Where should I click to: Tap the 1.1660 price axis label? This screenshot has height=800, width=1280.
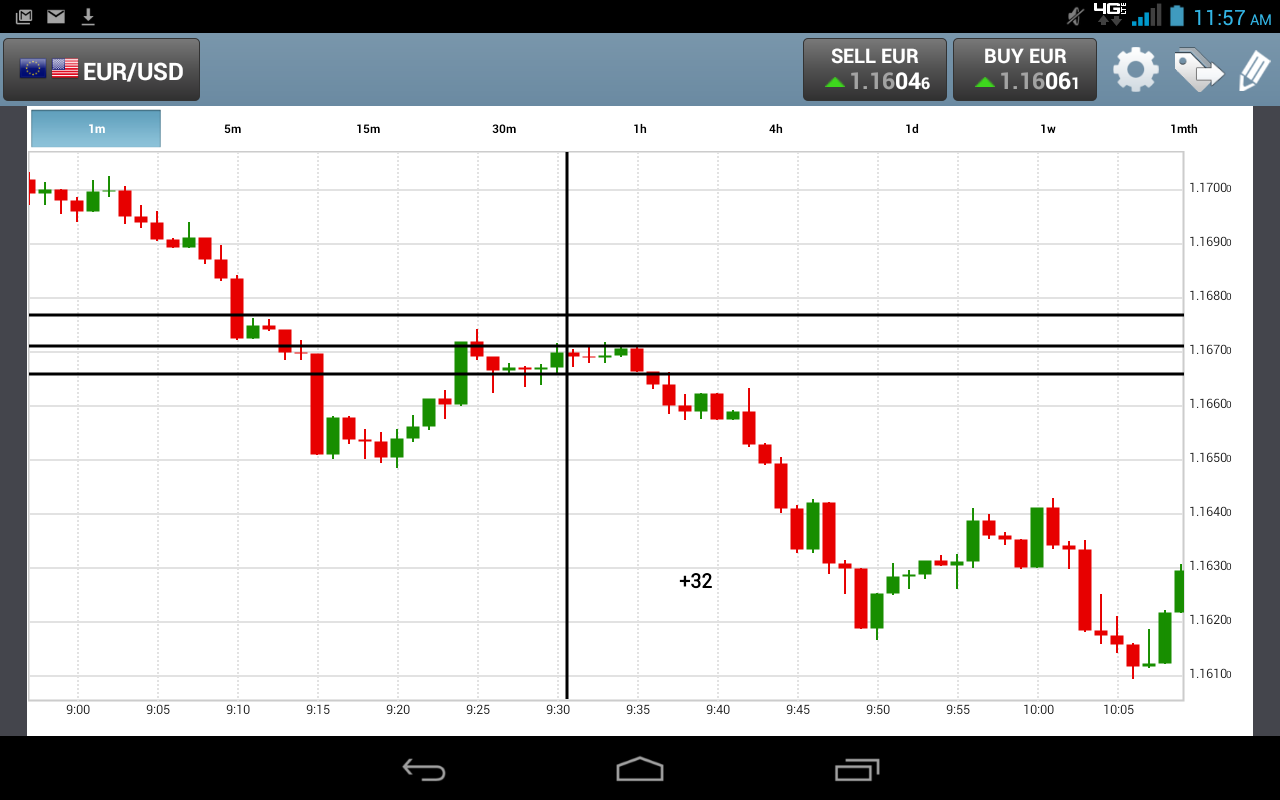1210,404
